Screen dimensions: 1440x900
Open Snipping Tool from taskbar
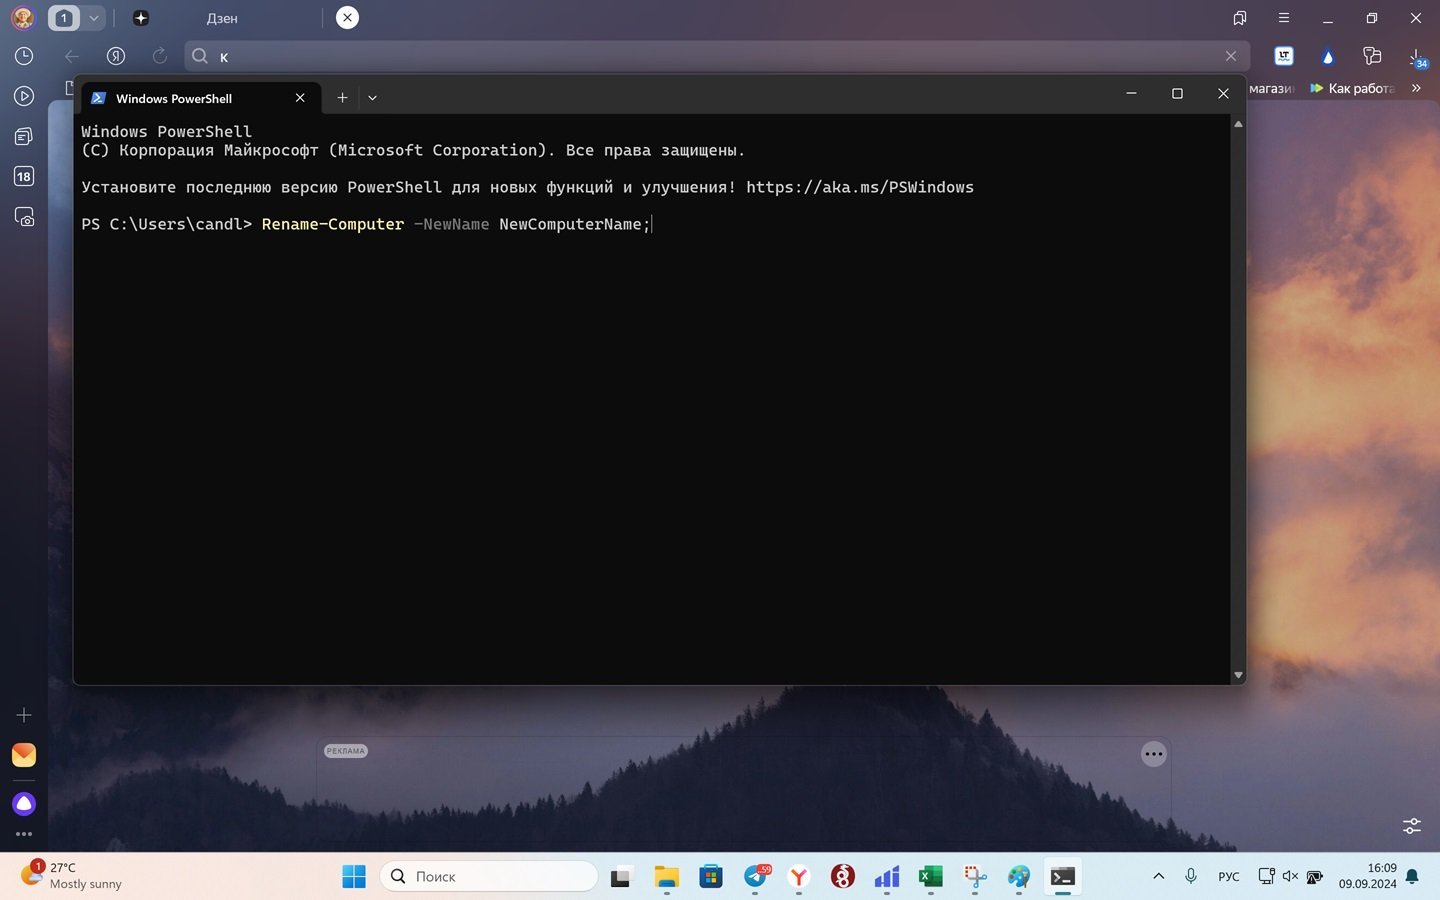975,877
